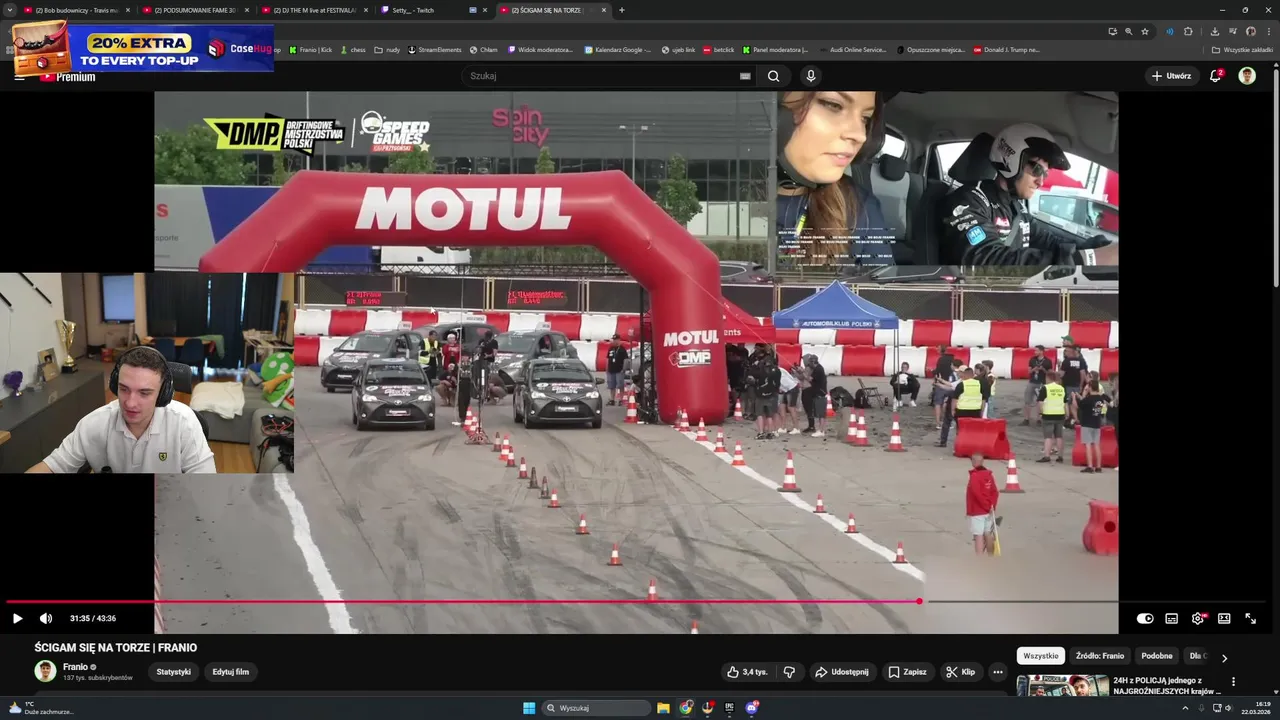This screenshot has height=720, width=1280.
Task: Open Chrome from taskbar
Action: [x=686, y=708]
